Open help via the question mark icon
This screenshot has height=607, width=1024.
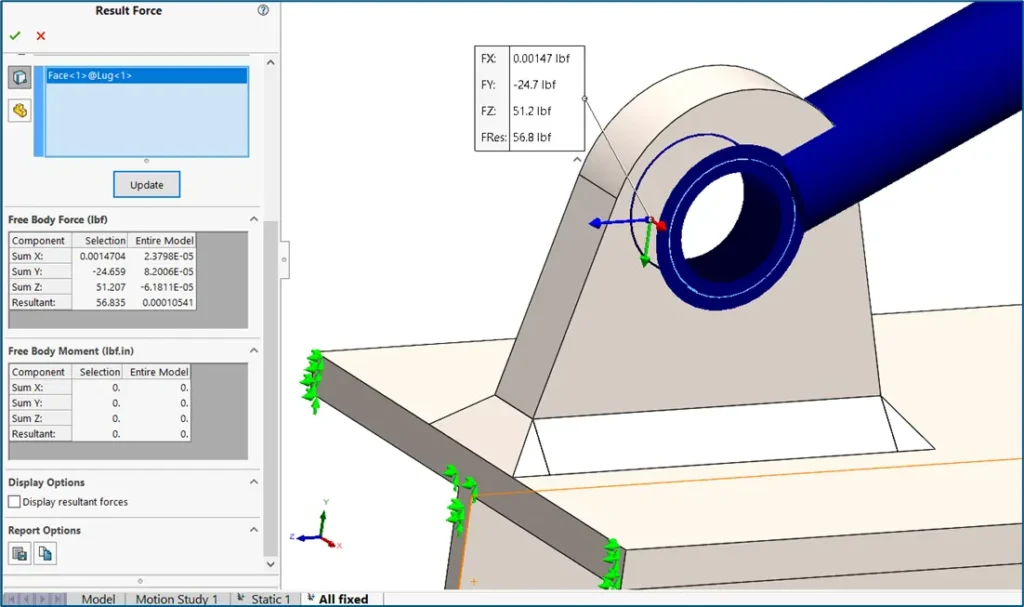262,10
